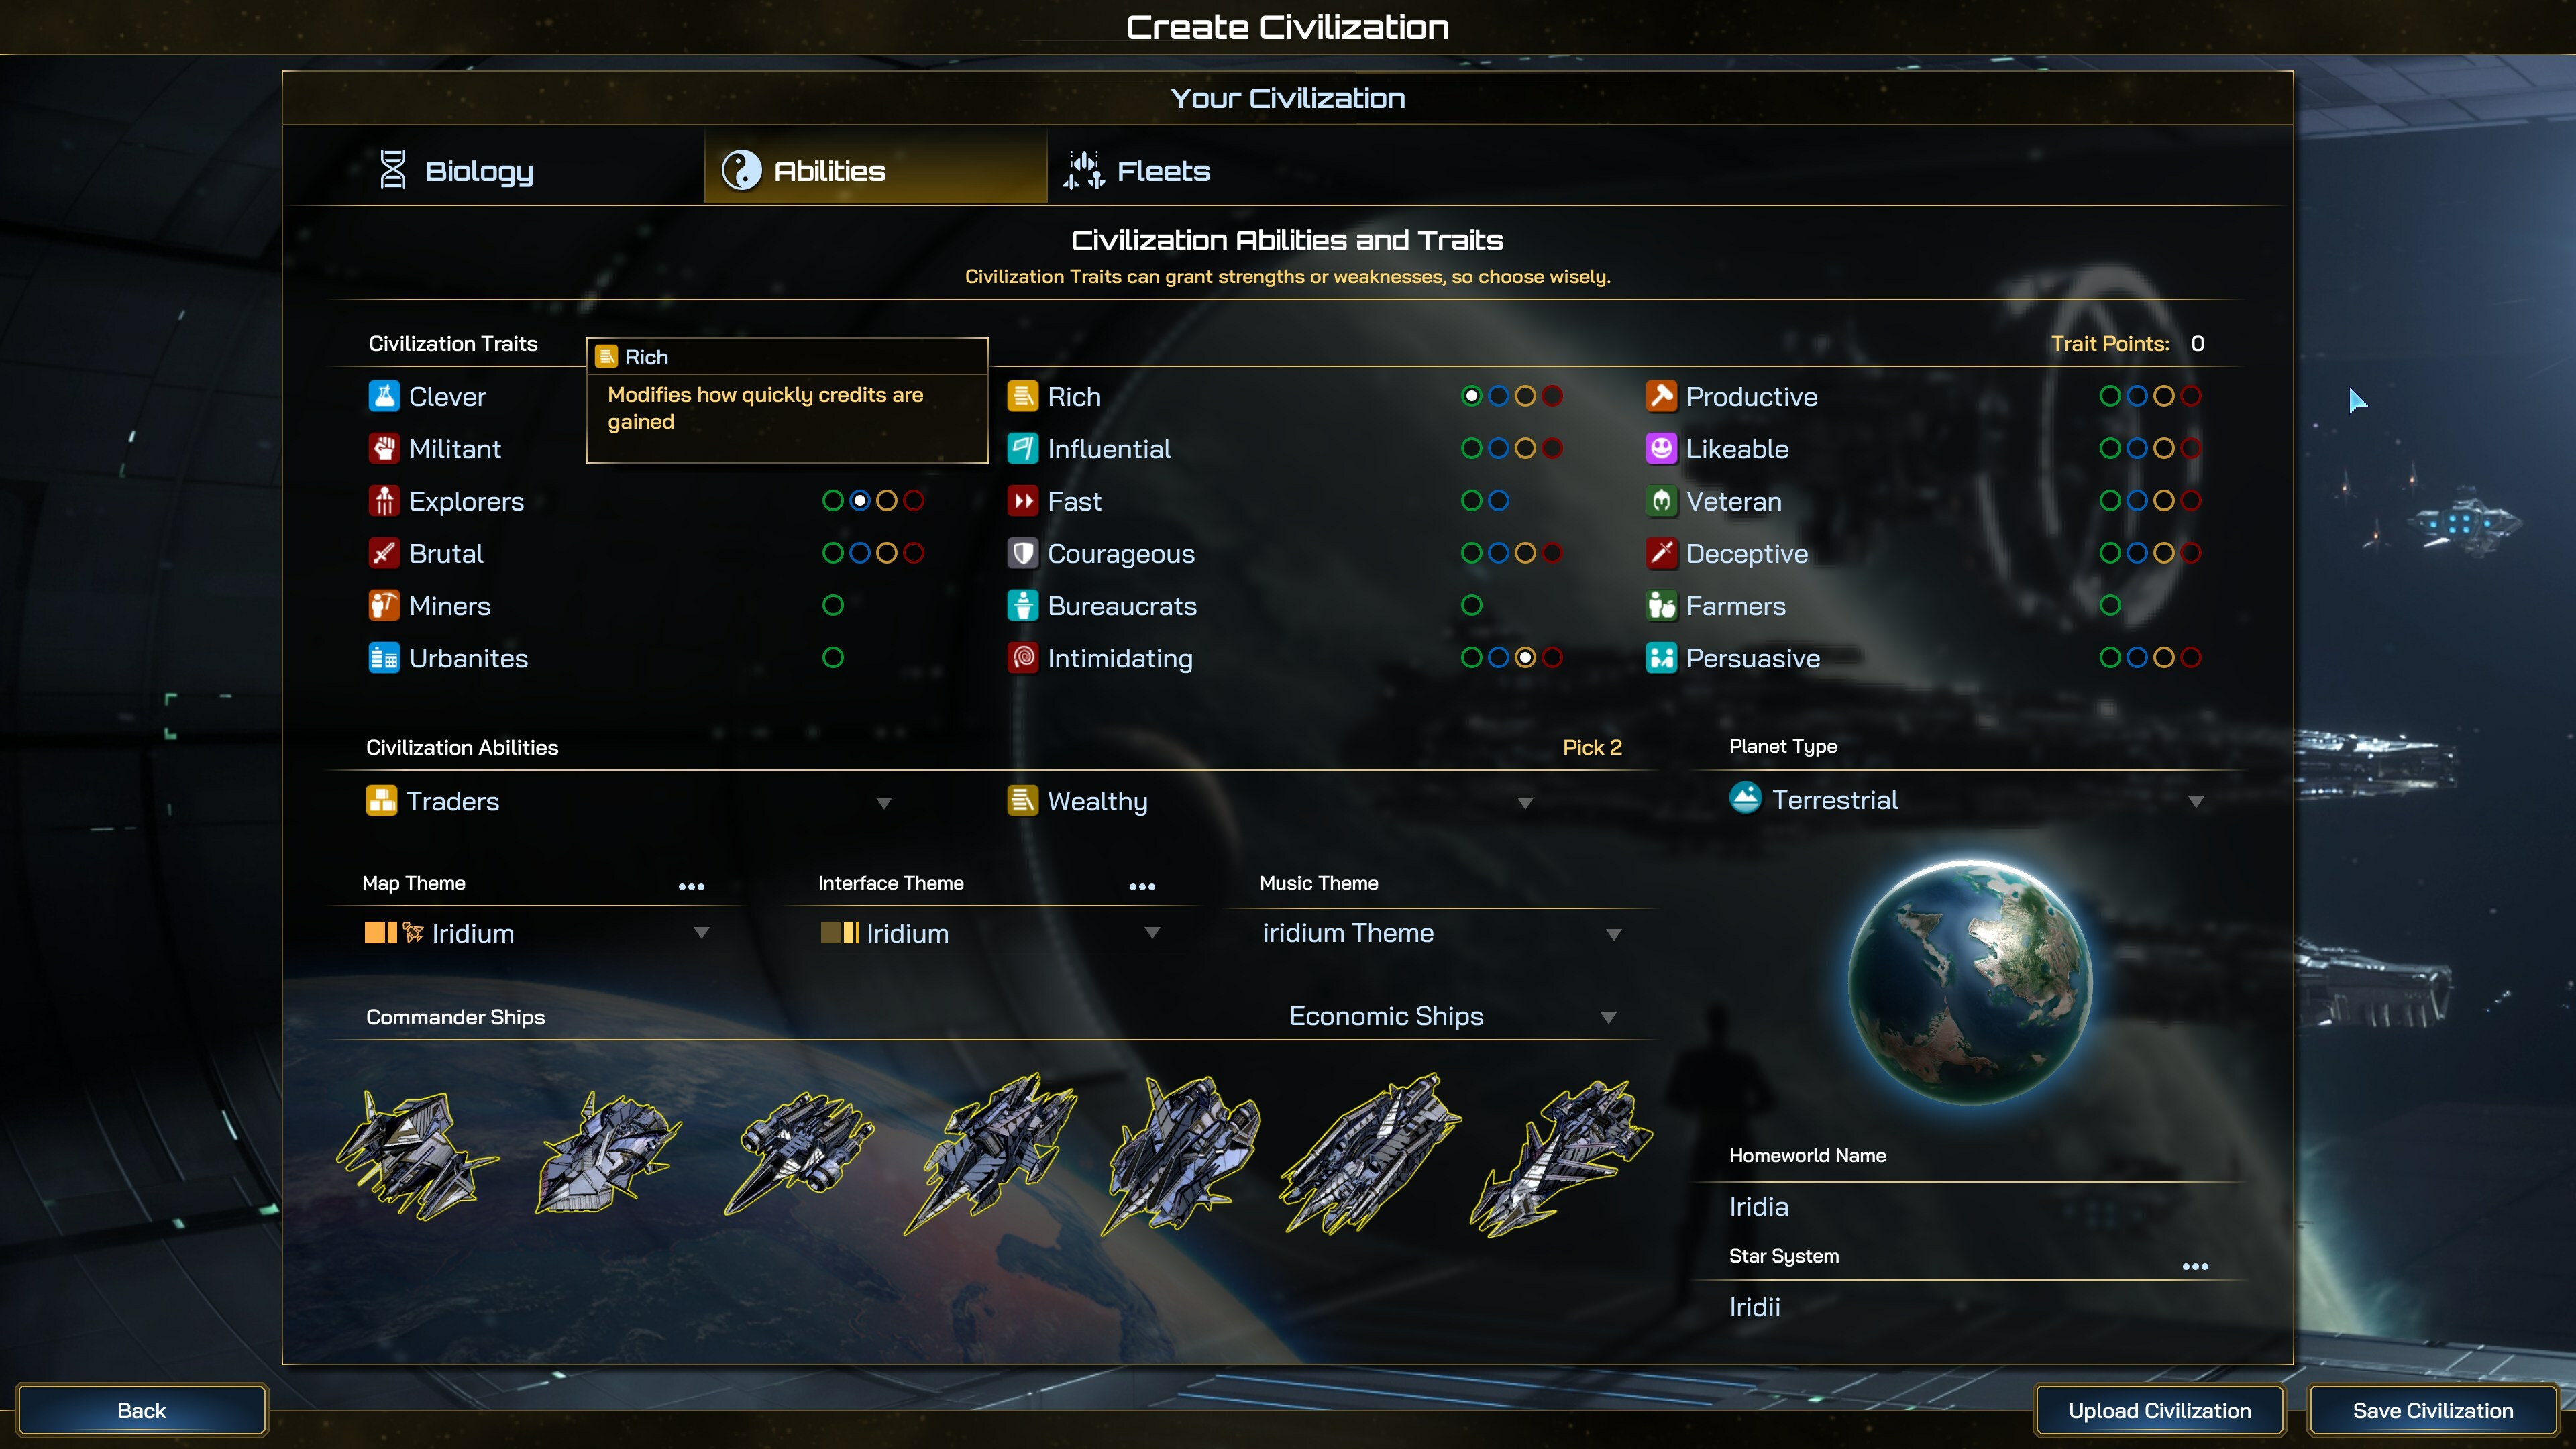
Task: Click the Clever trait flask icon
Action: point(384,396)
